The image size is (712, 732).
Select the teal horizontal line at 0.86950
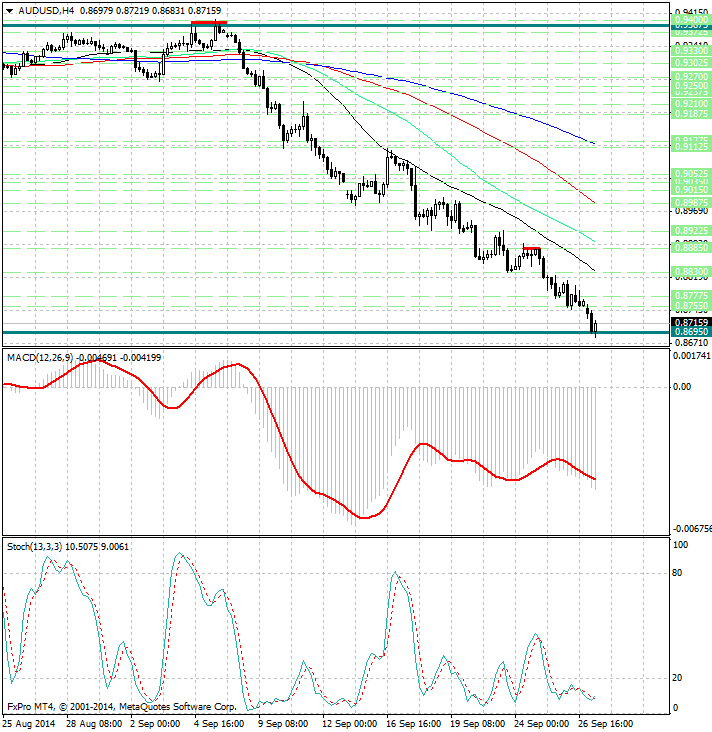pos(300,331)
